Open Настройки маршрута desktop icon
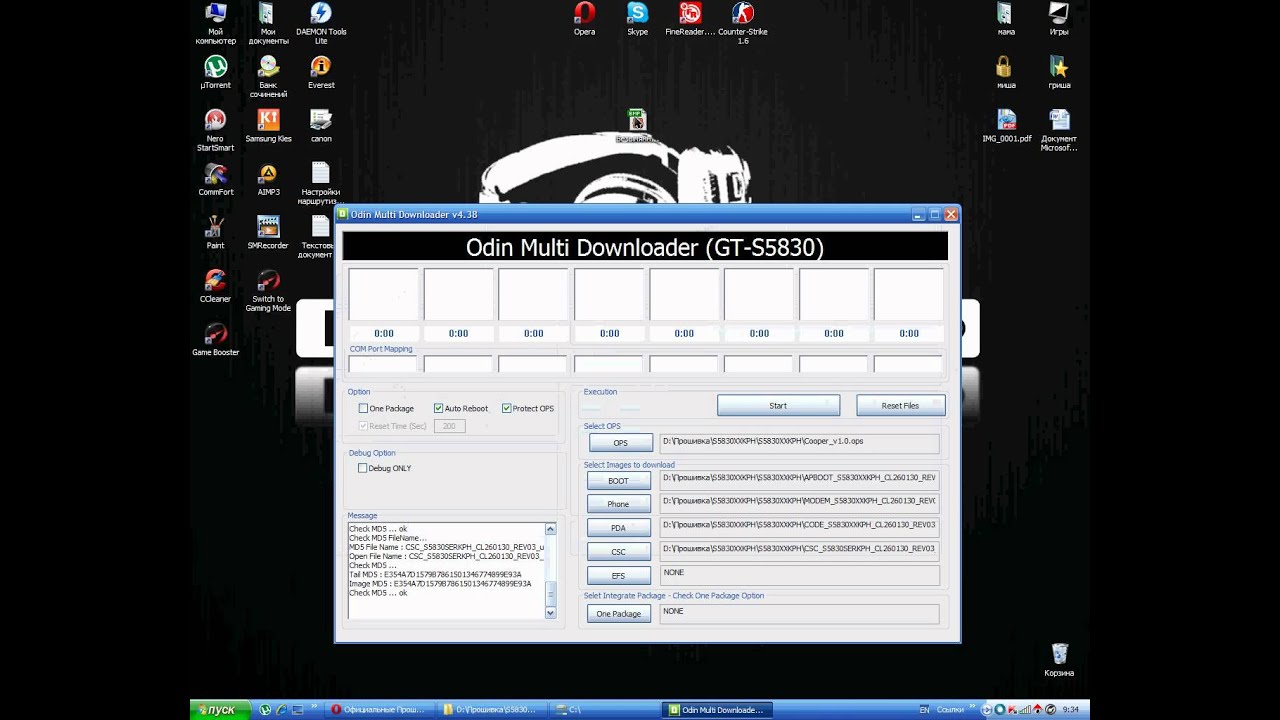Image resolution: width=1280 pixels, height=720 pixels. point(321,184)
